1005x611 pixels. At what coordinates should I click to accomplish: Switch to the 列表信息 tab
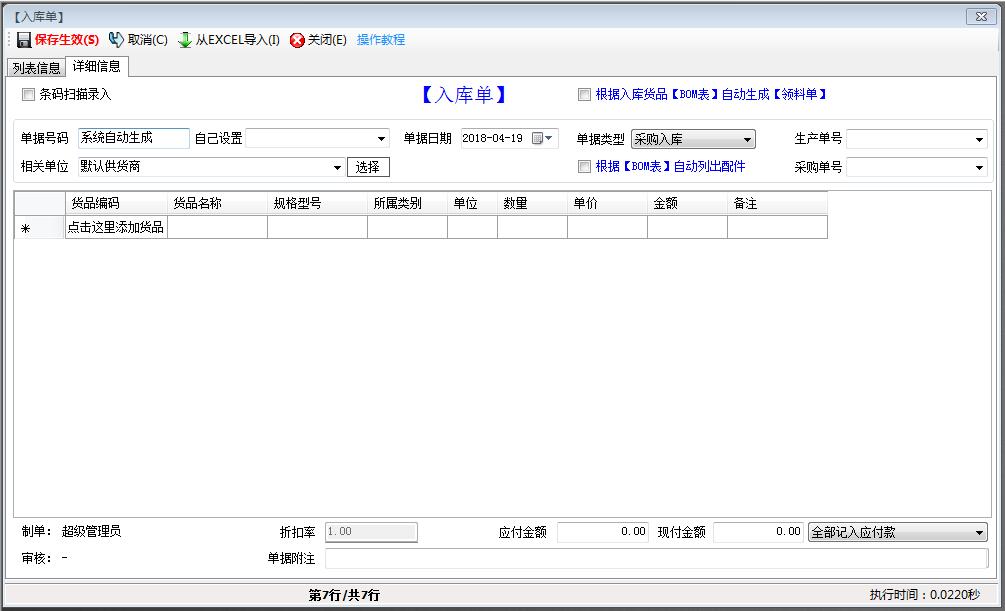(x=36, y=68)
